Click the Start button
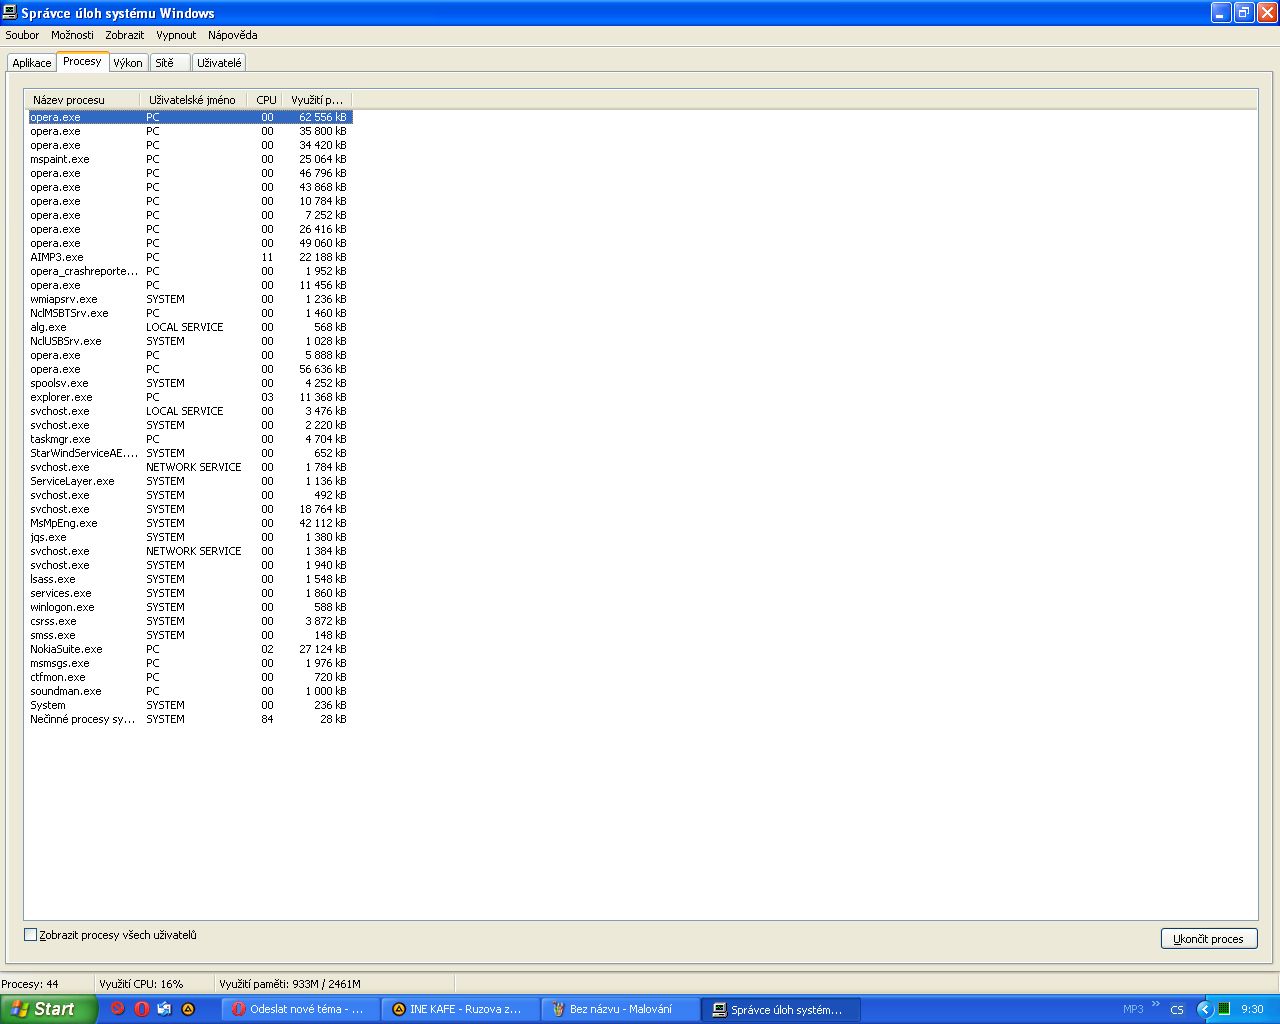 point(49,1009)
